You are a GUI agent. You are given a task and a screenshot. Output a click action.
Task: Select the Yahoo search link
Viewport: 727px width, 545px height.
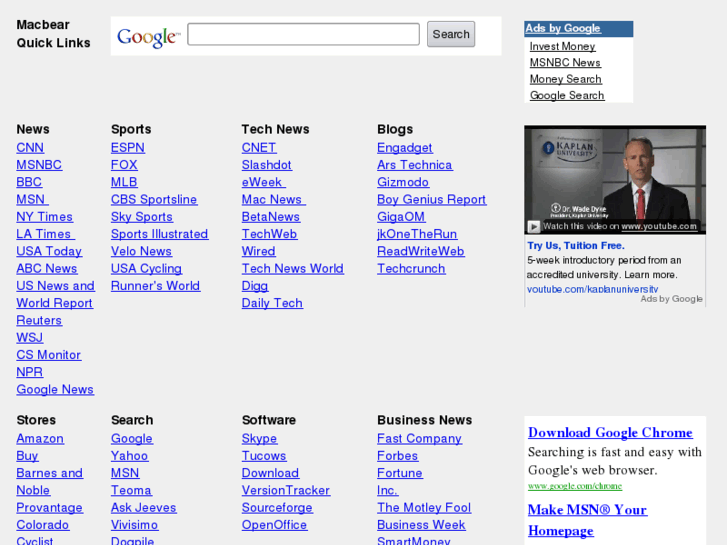[x=129, y=456]
